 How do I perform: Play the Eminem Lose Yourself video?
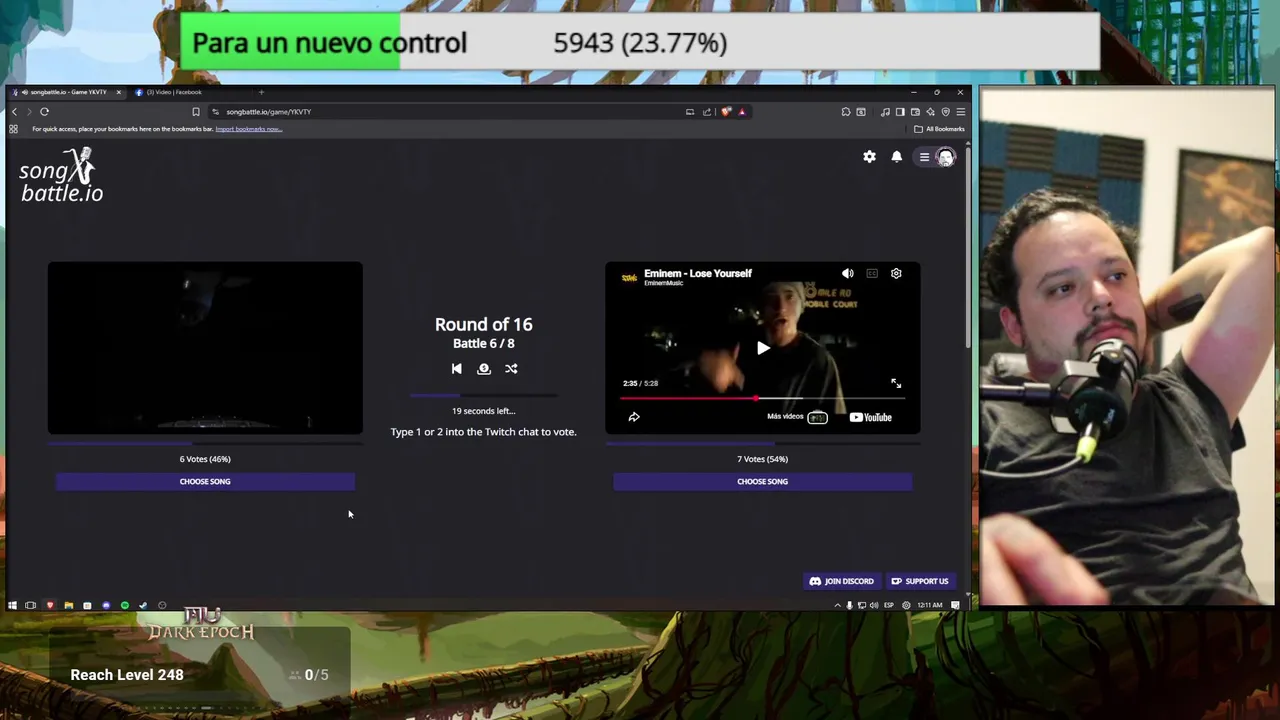763,348
